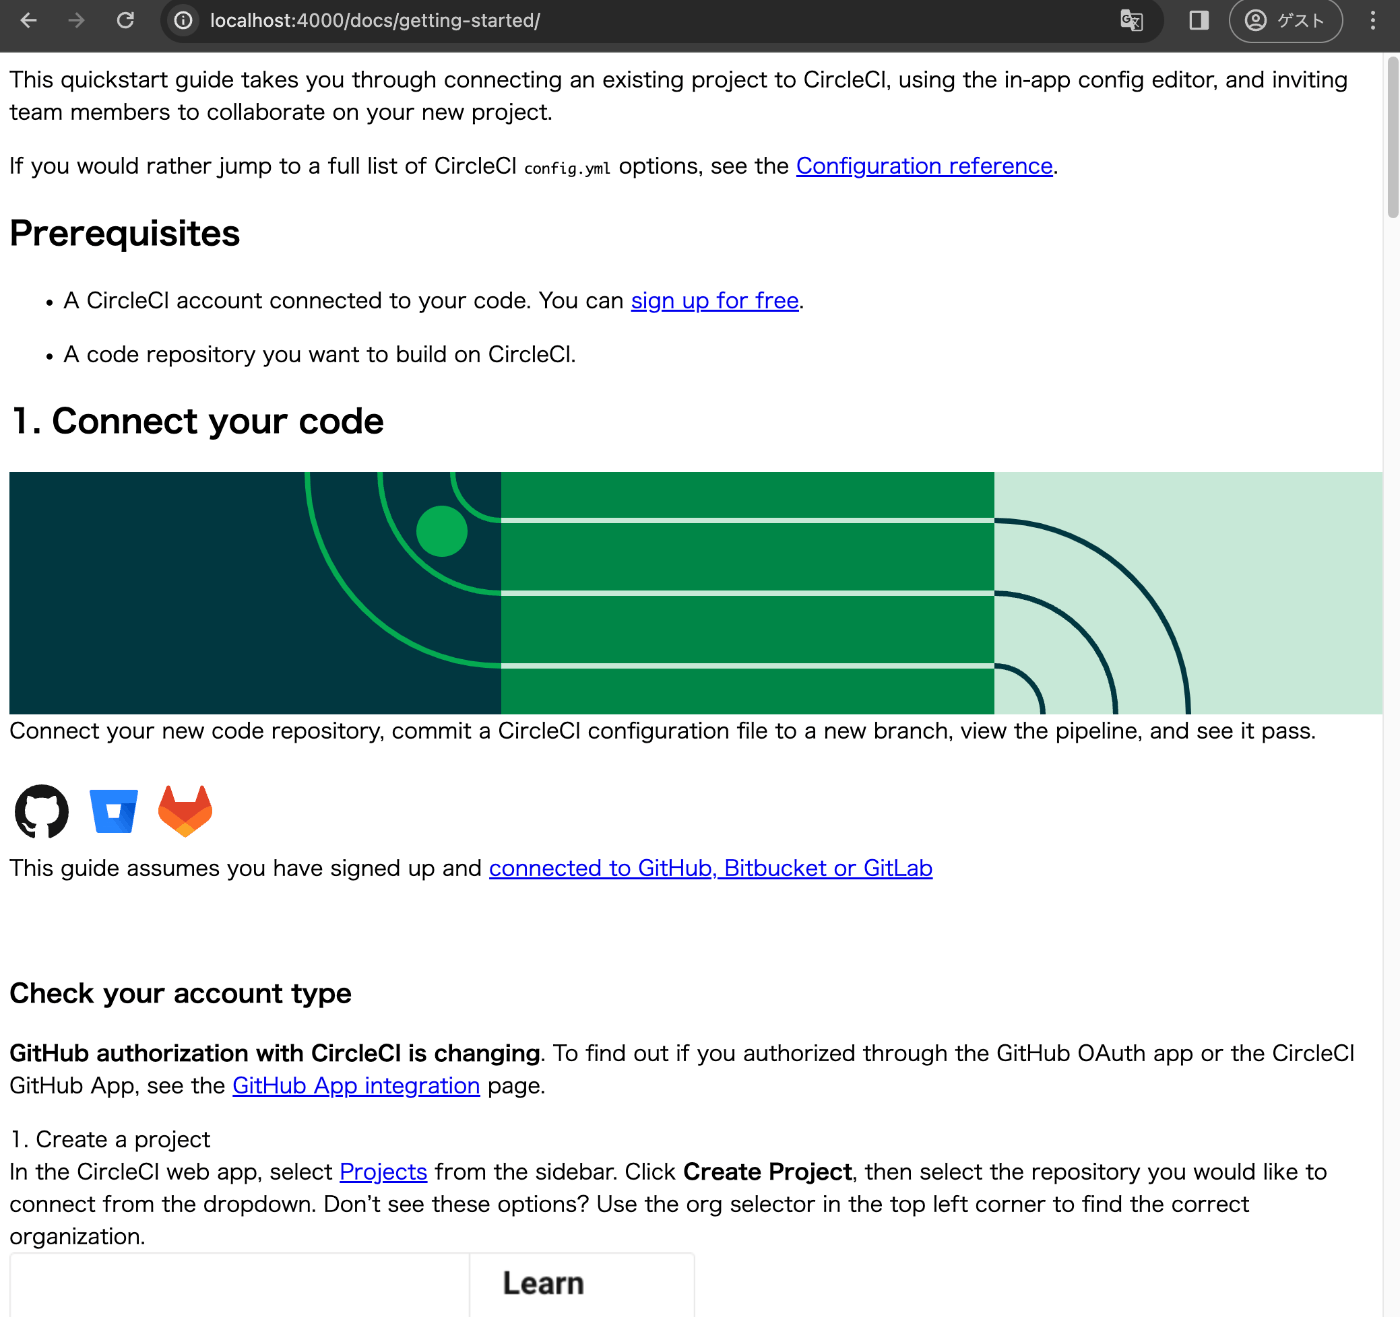Click the inline config.yml code text
Screen dimensions: 1400x1317
[x=567, y=168]
